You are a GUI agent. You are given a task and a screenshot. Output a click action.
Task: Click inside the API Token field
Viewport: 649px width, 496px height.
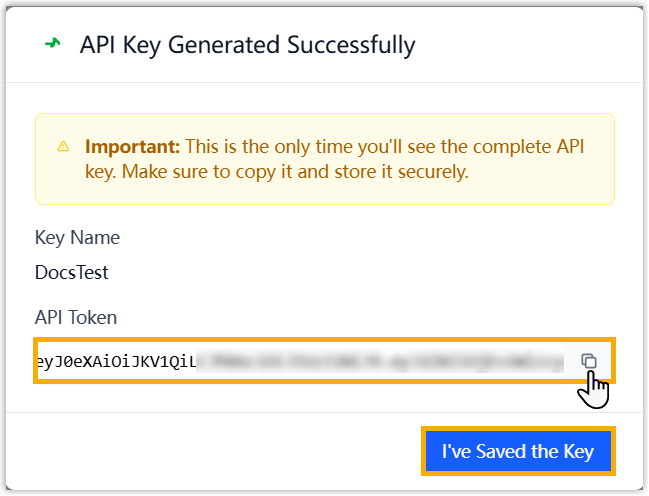pyautogui.click(x=300, y=361)
